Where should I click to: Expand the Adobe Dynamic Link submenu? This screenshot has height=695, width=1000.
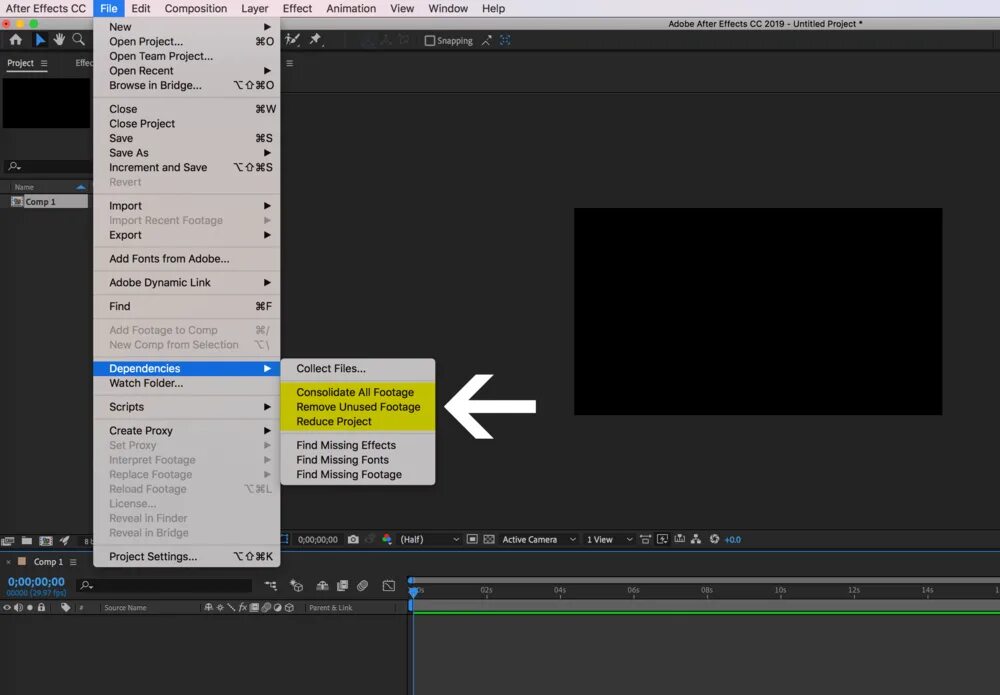click(187, 282)
